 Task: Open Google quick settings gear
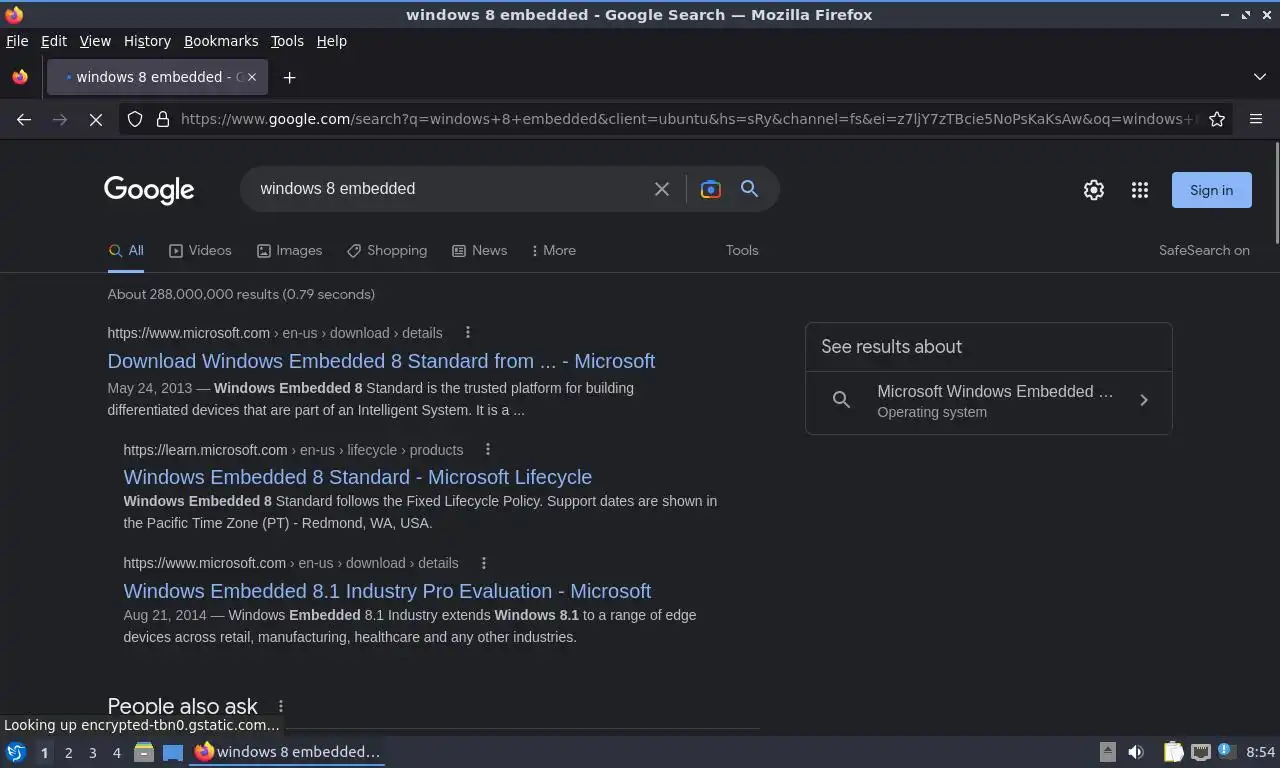pos(1094,190)
